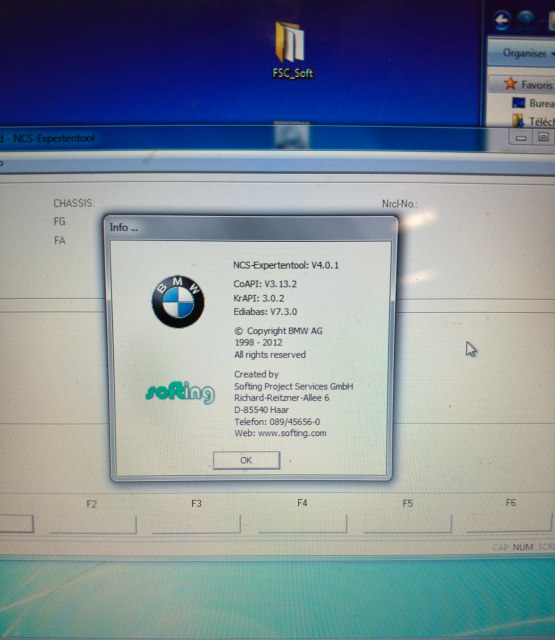Image resolution: width=555 pixels, height=640 pixels.
Task: Click the F5 function button
Action: (x=407, y=523)
